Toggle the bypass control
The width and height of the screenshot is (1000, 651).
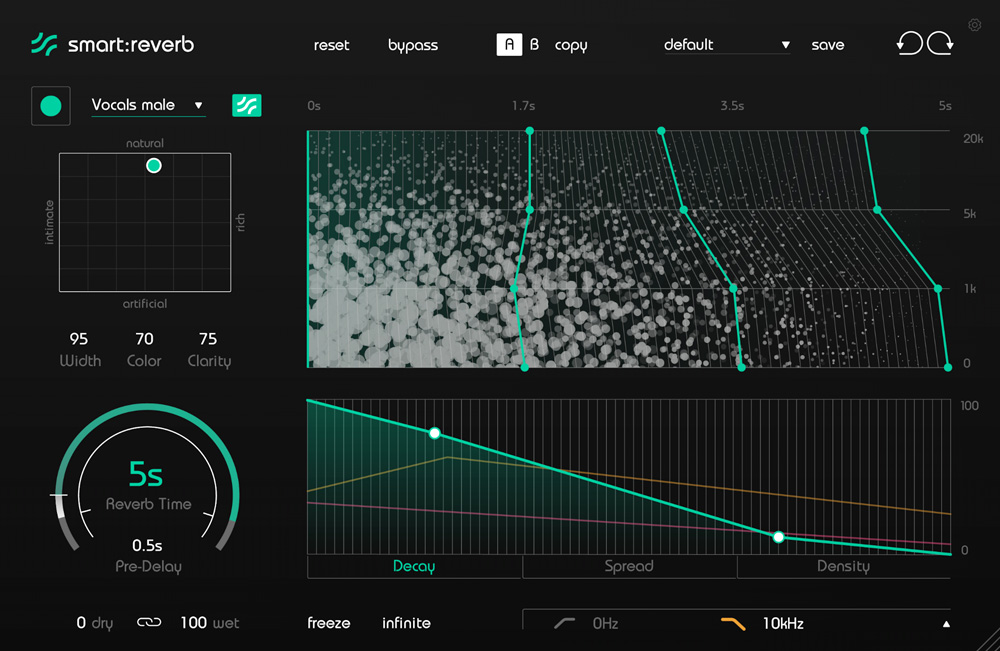pos(413,45)
